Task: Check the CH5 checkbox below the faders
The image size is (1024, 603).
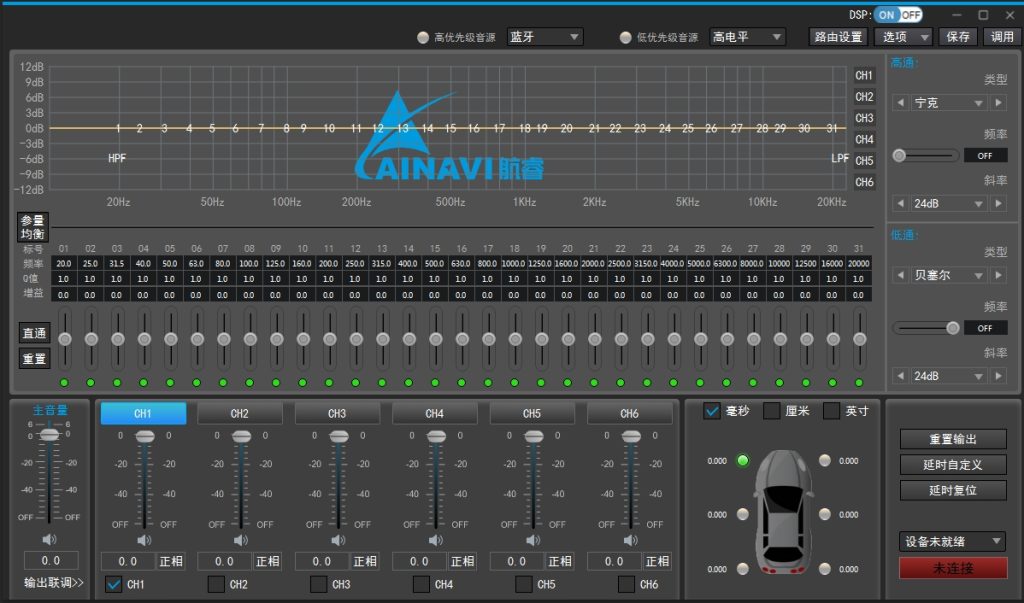Action: pos(524,584)
